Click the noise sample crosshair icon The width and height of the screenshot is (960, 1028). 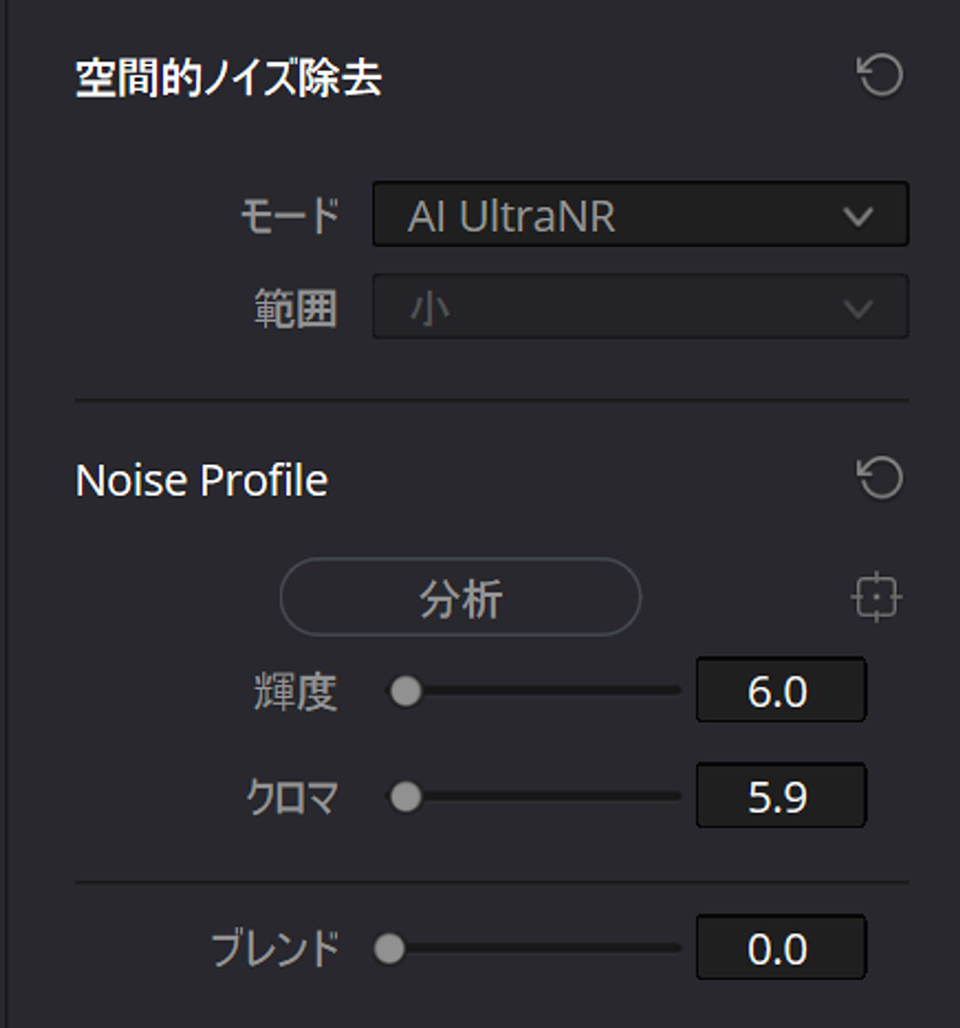pyautogui.click(x=876, y=598)
